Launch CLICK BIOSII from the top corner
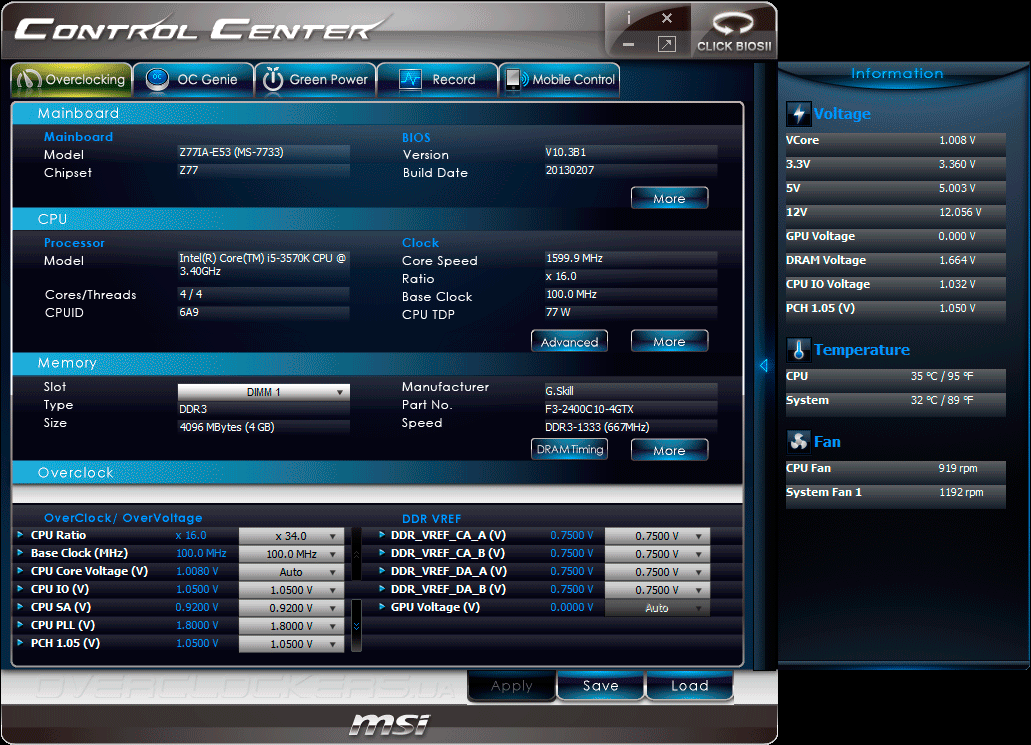This screenshot has height=745, width=1031. (734, 32)
